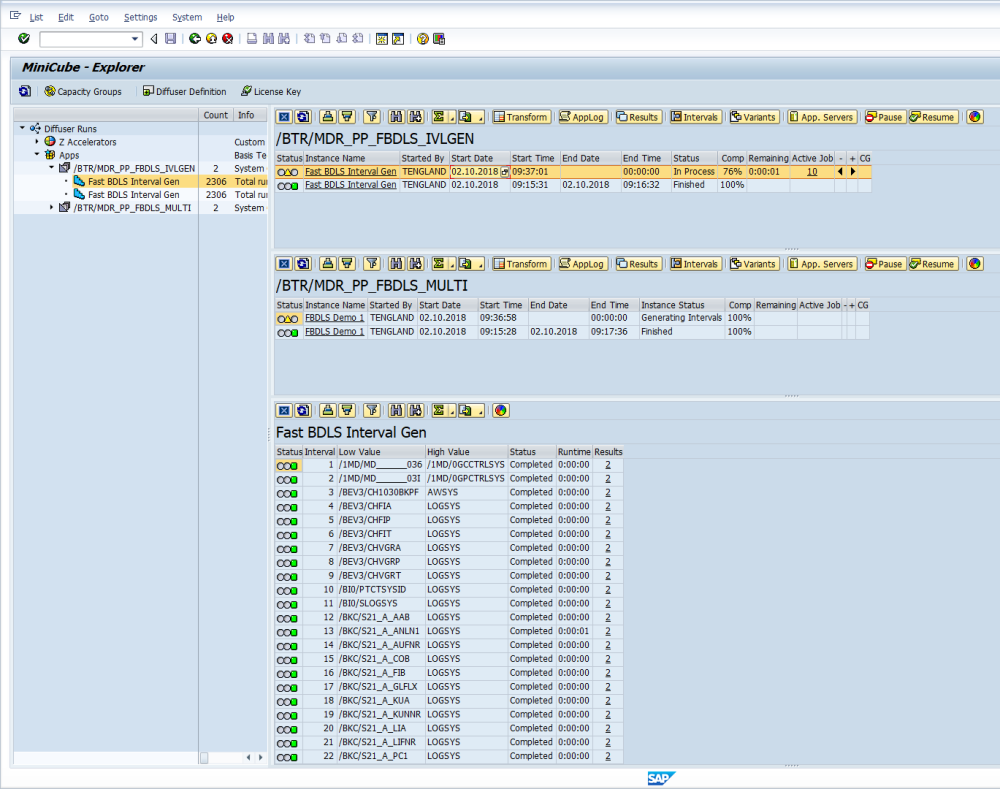
Task: Click the red Cancel icon in toolbar
Action: 227,39
